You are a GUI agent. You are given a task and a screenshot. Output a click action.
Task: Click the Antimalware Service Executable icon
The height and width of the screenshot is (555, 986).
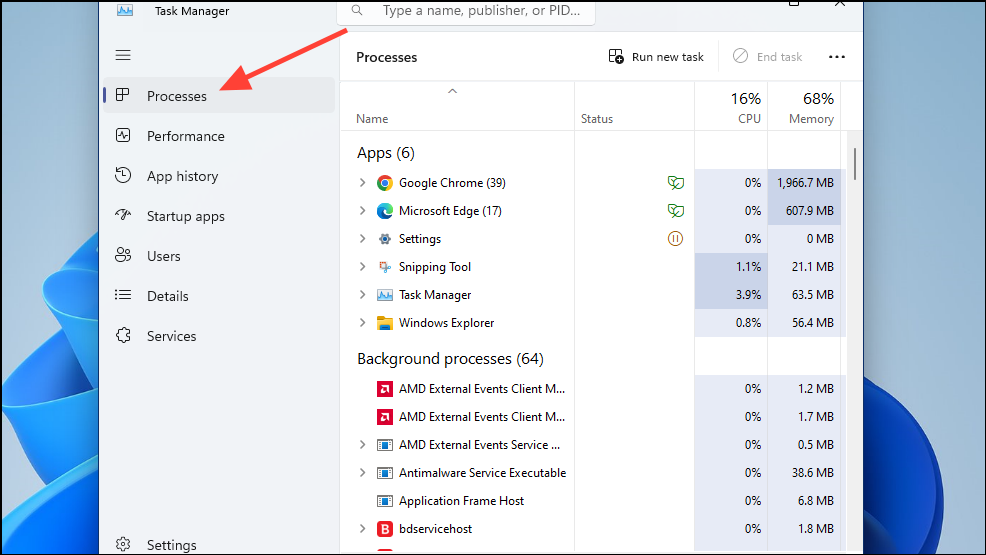pyautogui.click(x=385, y=473)
